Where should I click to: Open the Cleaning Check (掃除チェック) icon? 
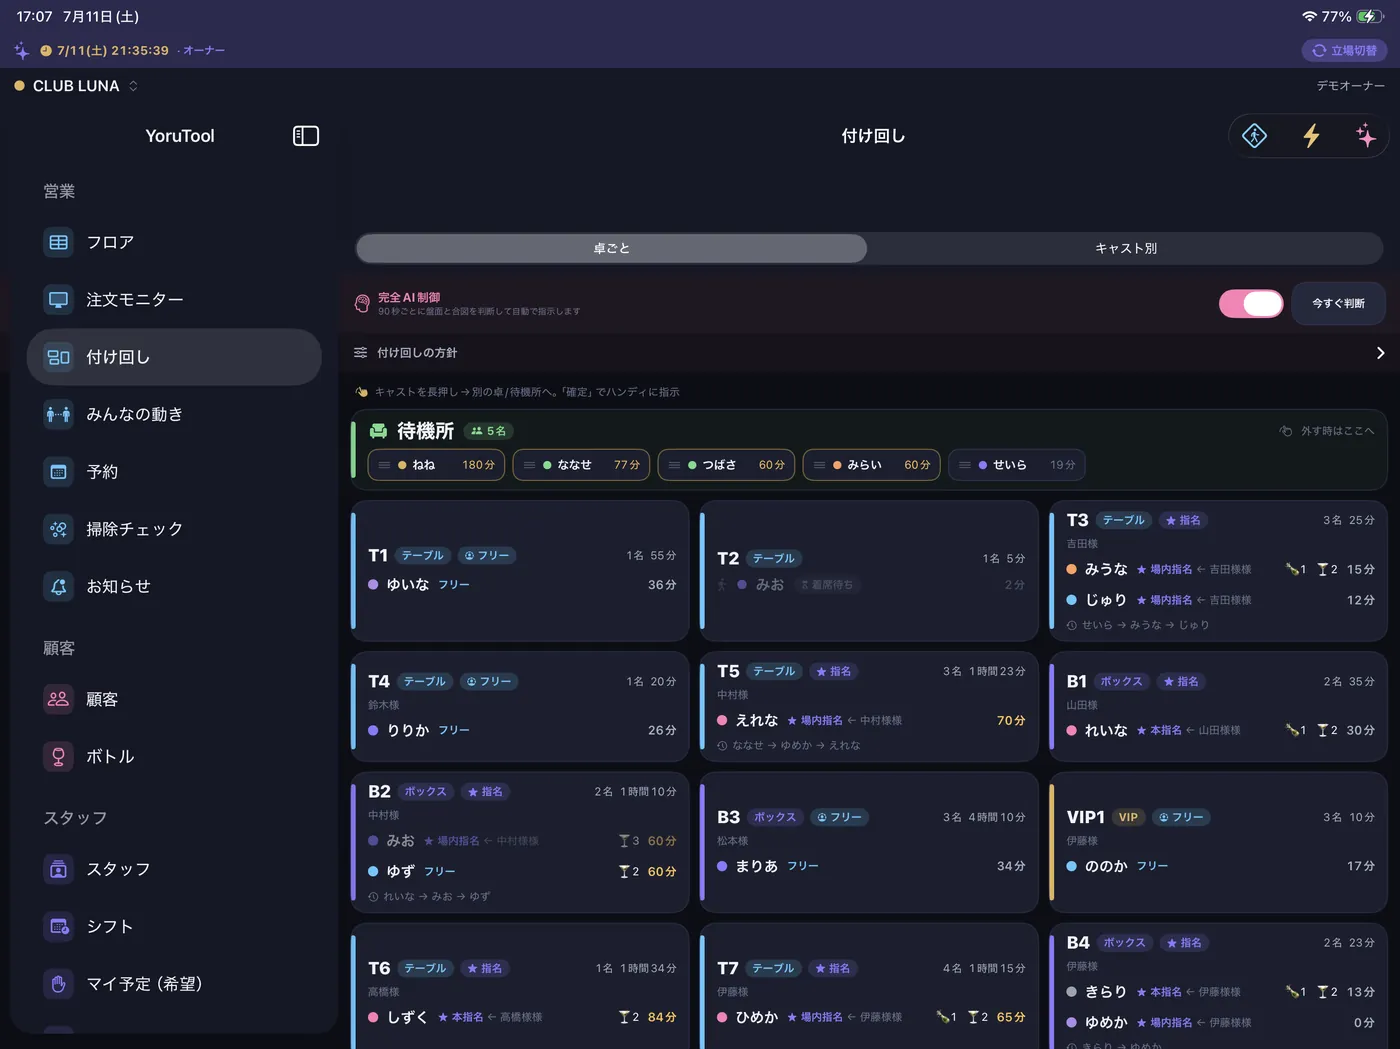[59, 529]
